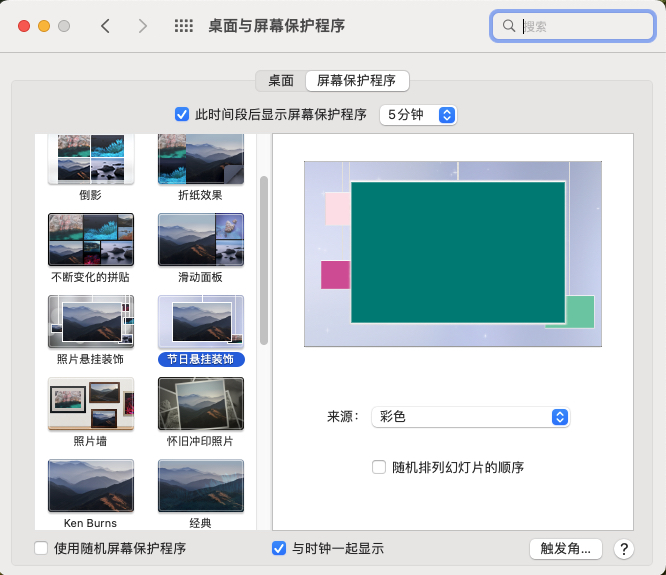Disable 此时间段后显示屏幕保护程序 checkbox
Image resolution: width=666 pixels, height=575 pixels.
click(182, 114)
